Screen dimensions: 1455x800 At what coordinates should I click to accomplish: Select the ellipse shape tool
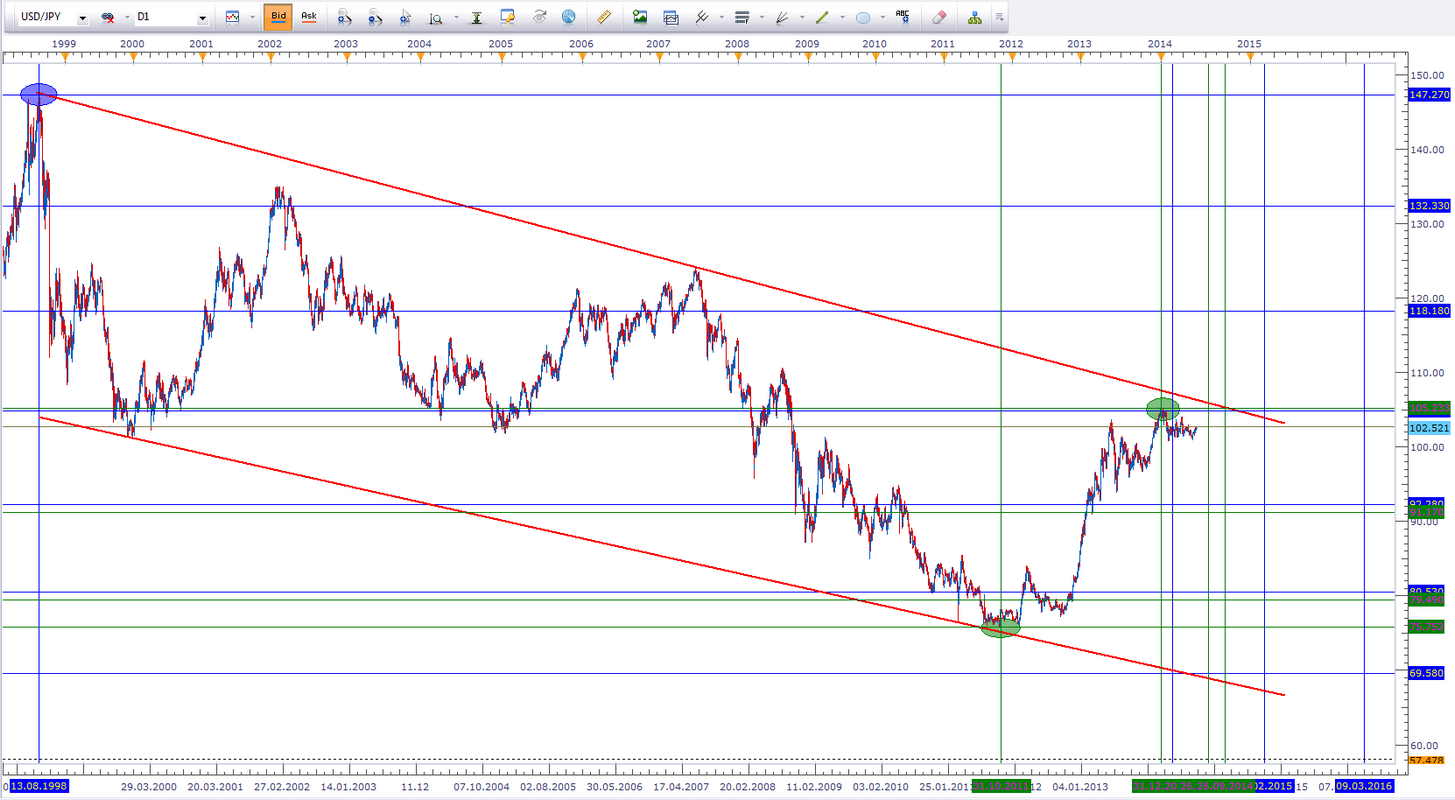coord(863,18)
